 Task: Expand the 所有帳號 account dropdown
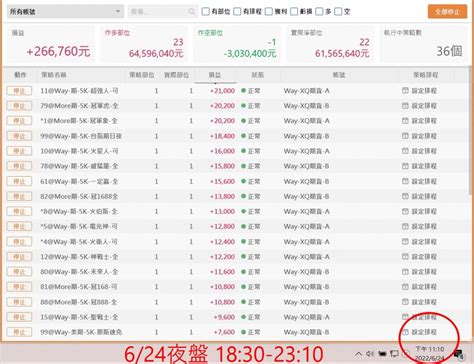65,12
